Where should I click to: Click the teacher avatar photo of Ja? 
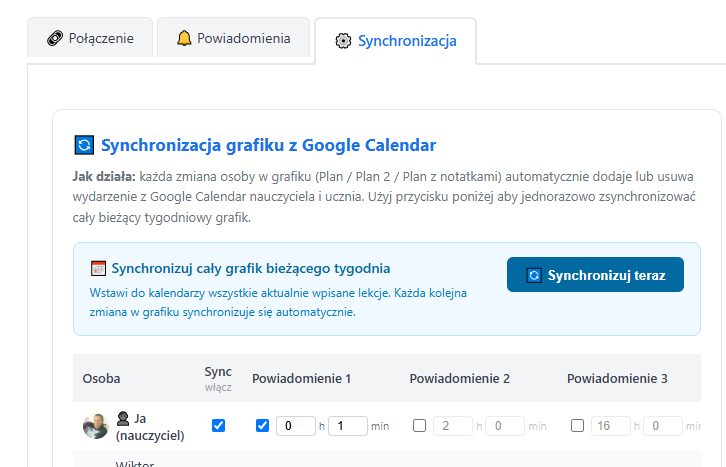pyautogui.click(x=96, y=426)
